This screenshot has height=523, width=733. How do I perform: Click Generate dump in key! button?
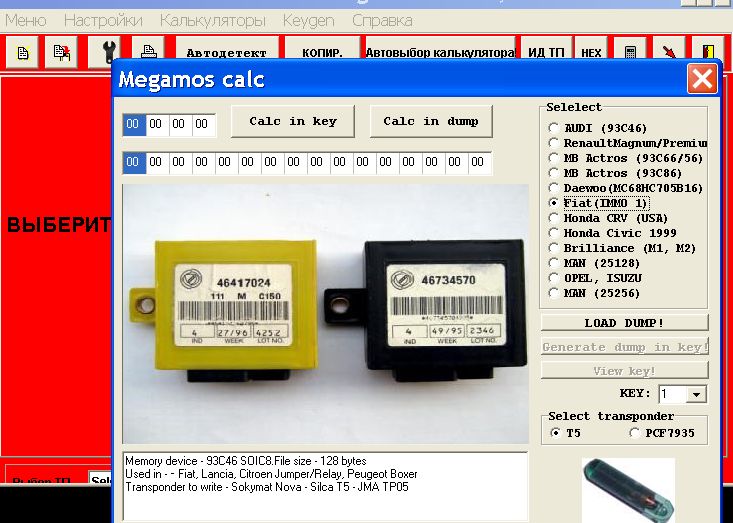point(625,347)
